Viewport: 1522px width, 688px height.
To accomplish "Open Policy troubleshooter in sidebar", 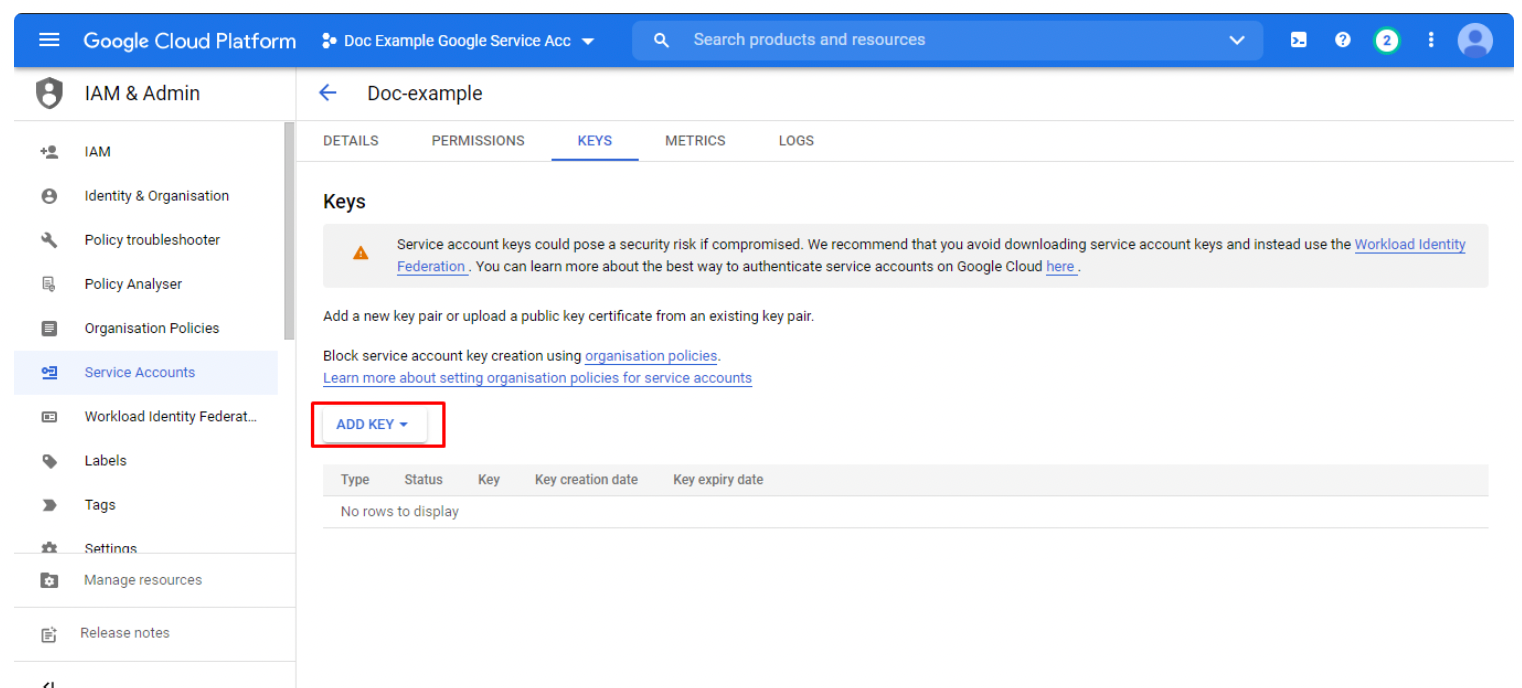I will pos(146,240).
